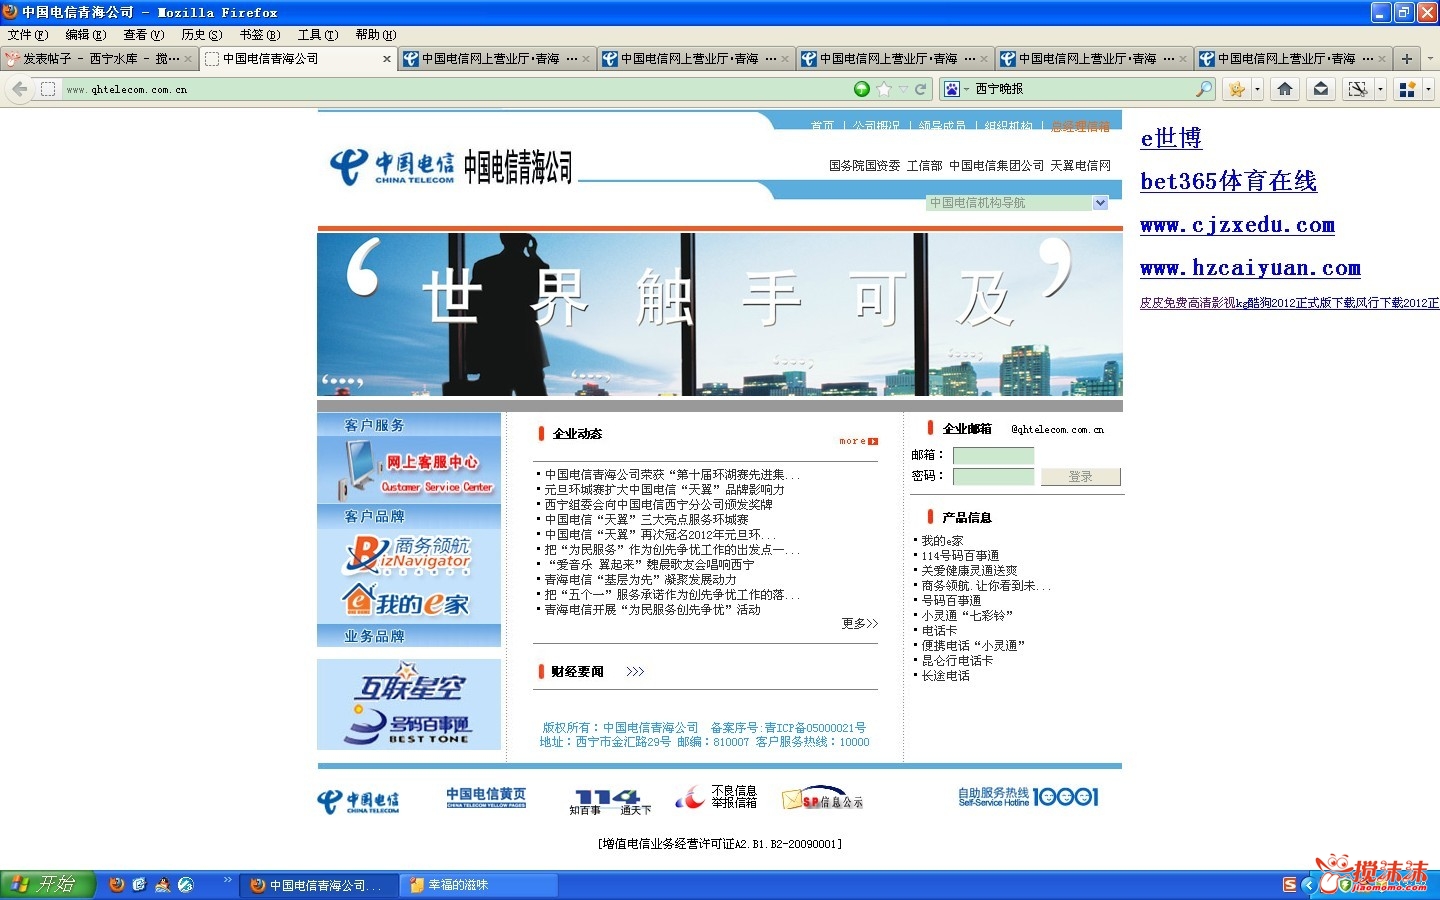Click 不良信息举报信箱 footer icon
The image size is (1440, 900).
[716, 797]
